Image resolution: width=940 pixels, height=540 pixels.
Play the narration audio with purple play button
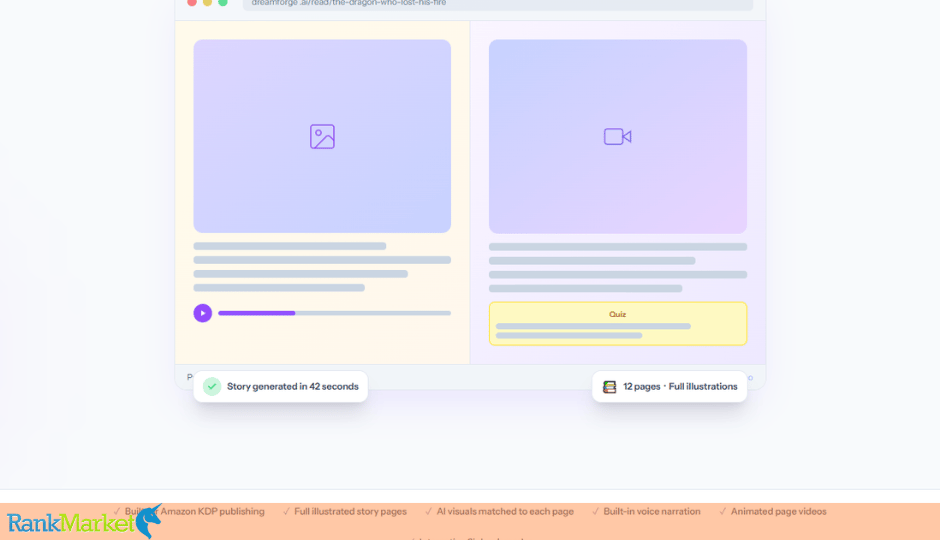tap(203, 313)
